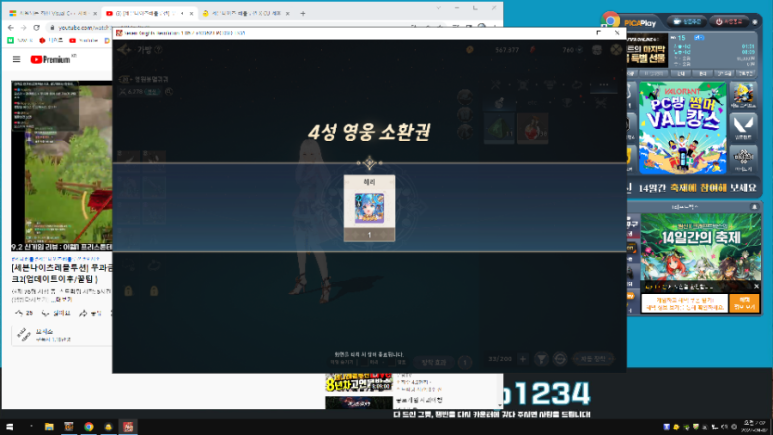This screenshot has width=773, height=435.
Task: Click the notification bell in PICAPlay lower panel
Action: tap(754, 207)
